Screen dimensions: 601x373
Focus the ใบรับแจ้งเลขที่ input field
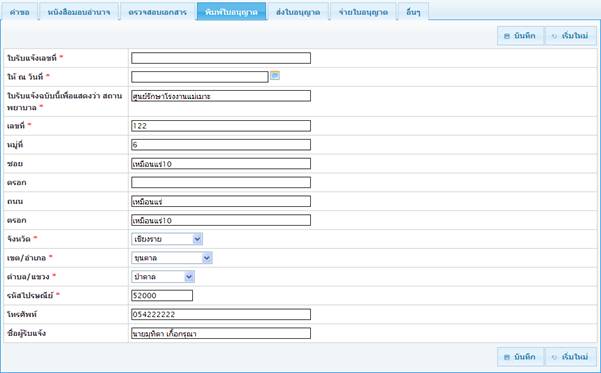click(221, 58)
